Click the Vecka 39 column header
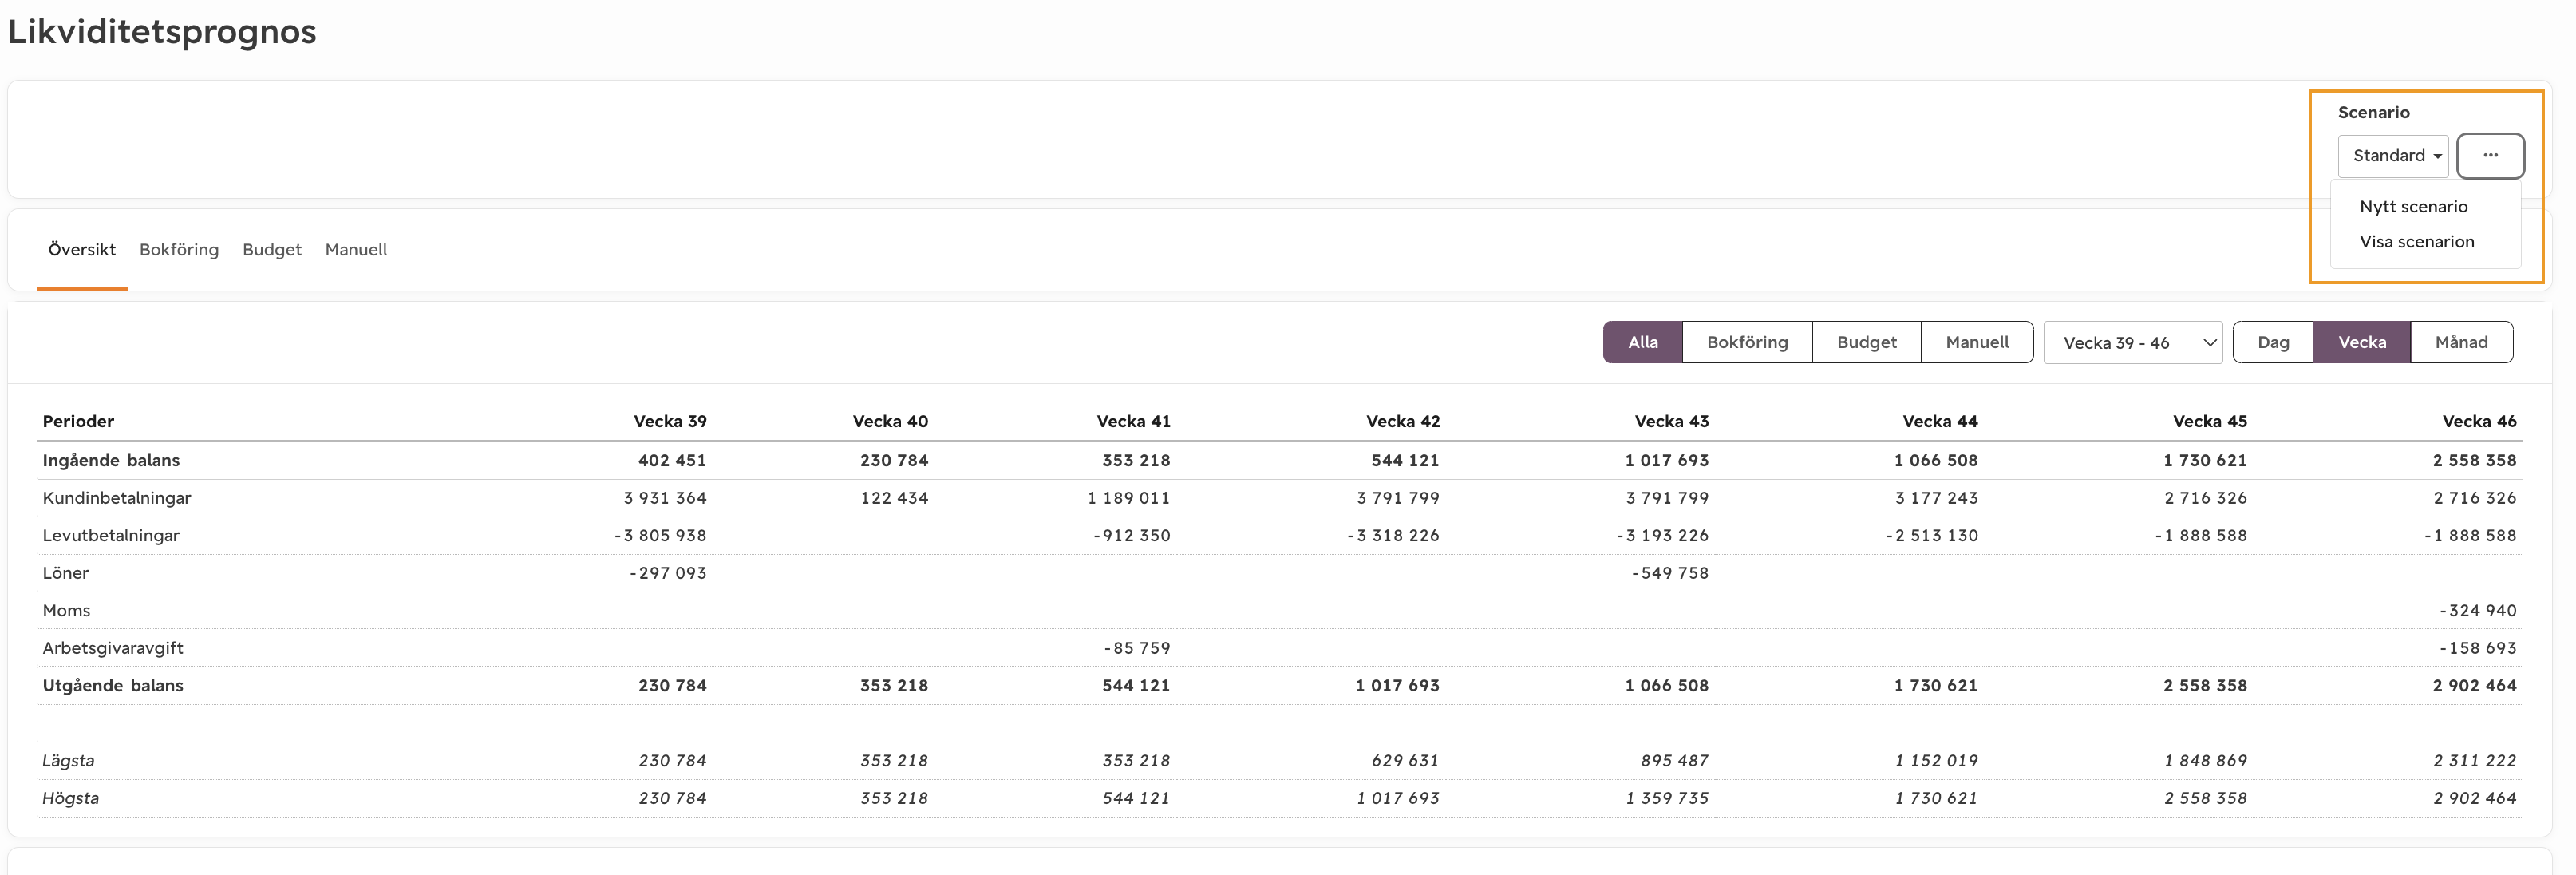The image size is (2576, 875). (670, 421)
